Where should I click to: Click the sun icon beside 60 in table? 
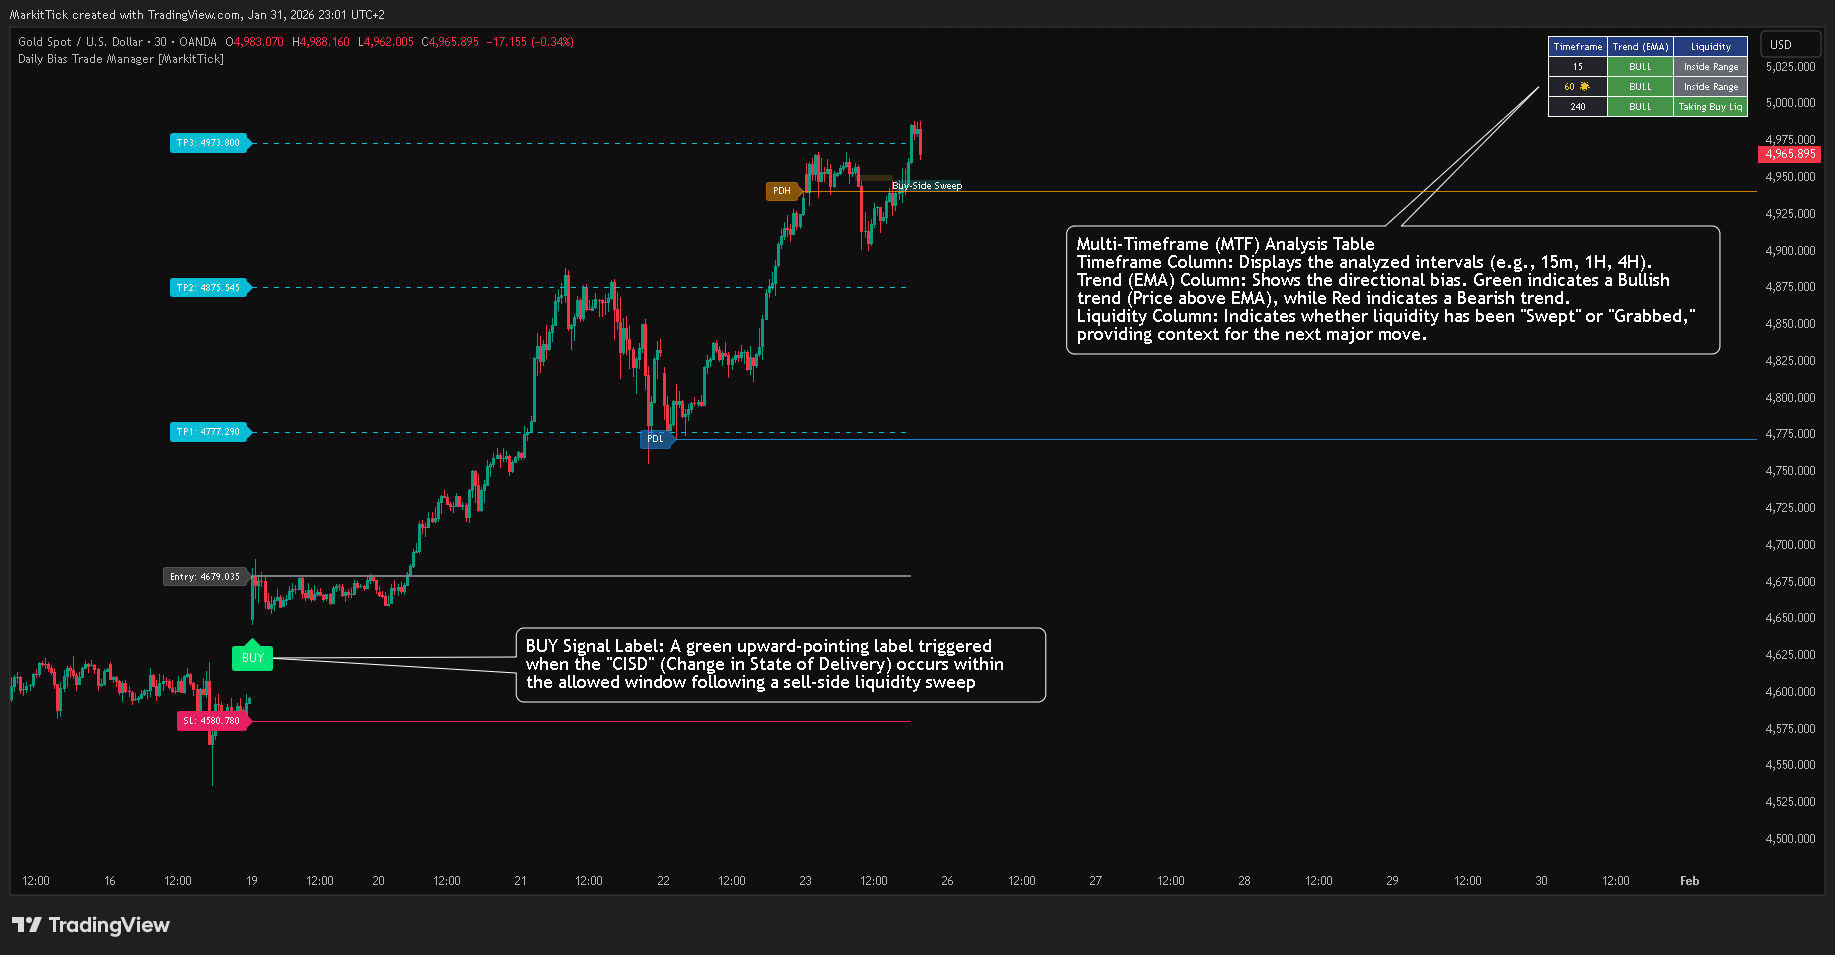[x=1584, y=87]
